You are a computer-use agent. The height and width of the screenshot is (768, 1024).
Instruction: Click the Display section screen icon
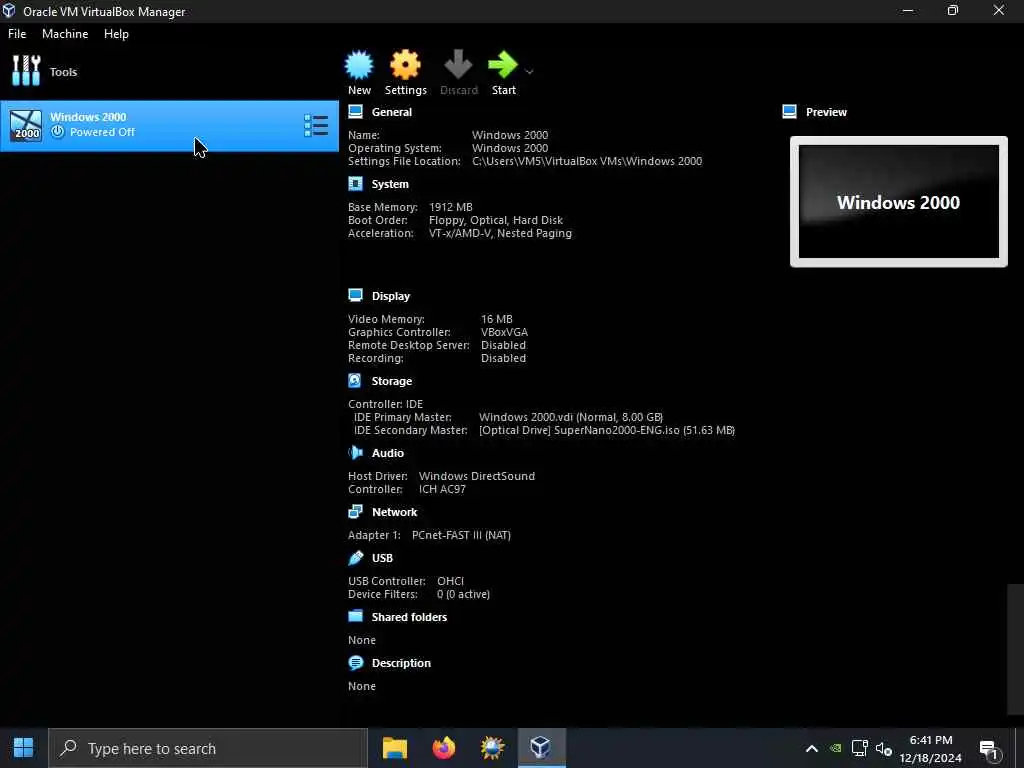tap(355, 295)
